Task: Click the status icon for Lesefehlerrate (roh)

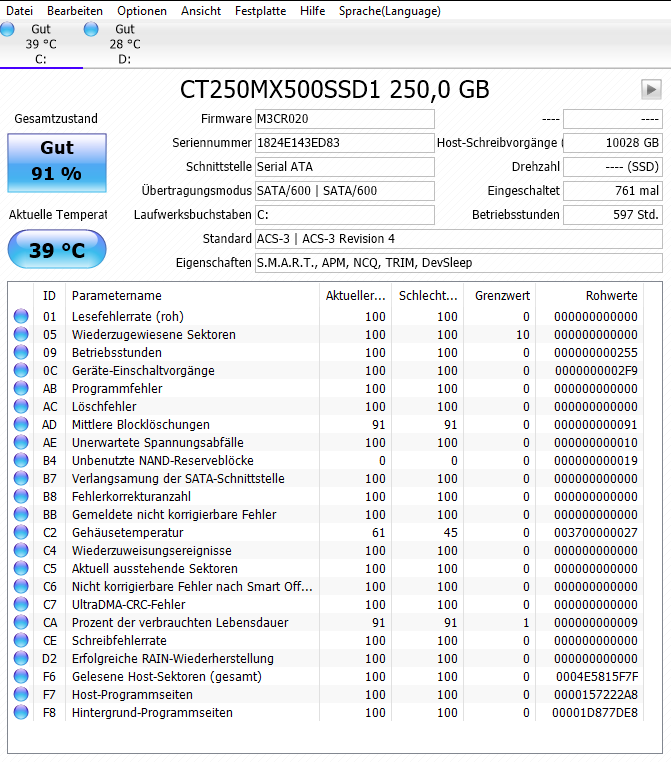Action: (x=21, y=316)
